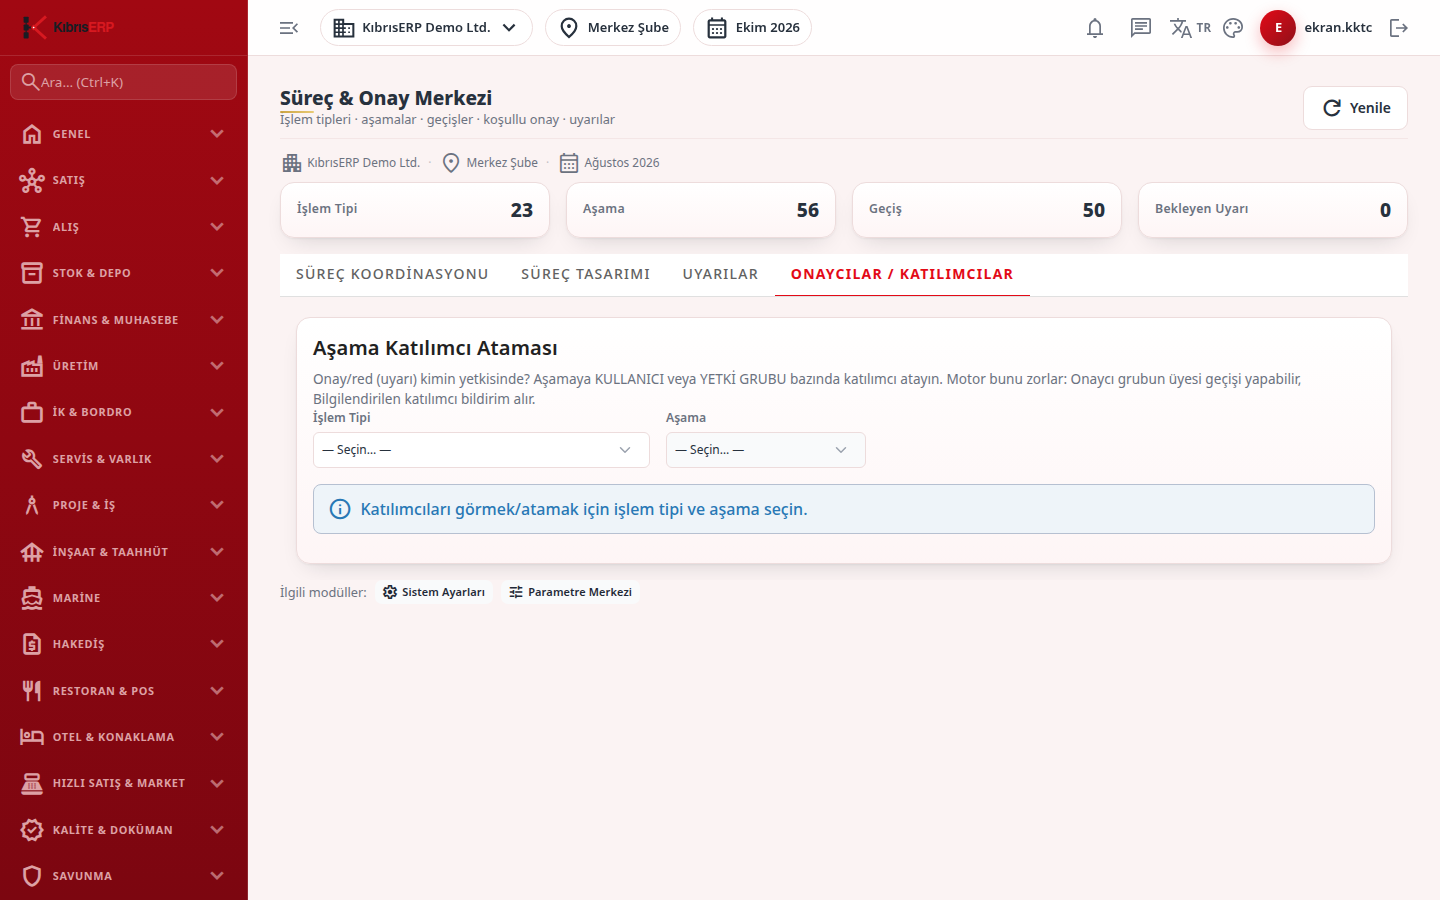Viewport: 1440px width, 900px height.
Task: Click the language translate TR icon
Action: [x=1190, y=28]
